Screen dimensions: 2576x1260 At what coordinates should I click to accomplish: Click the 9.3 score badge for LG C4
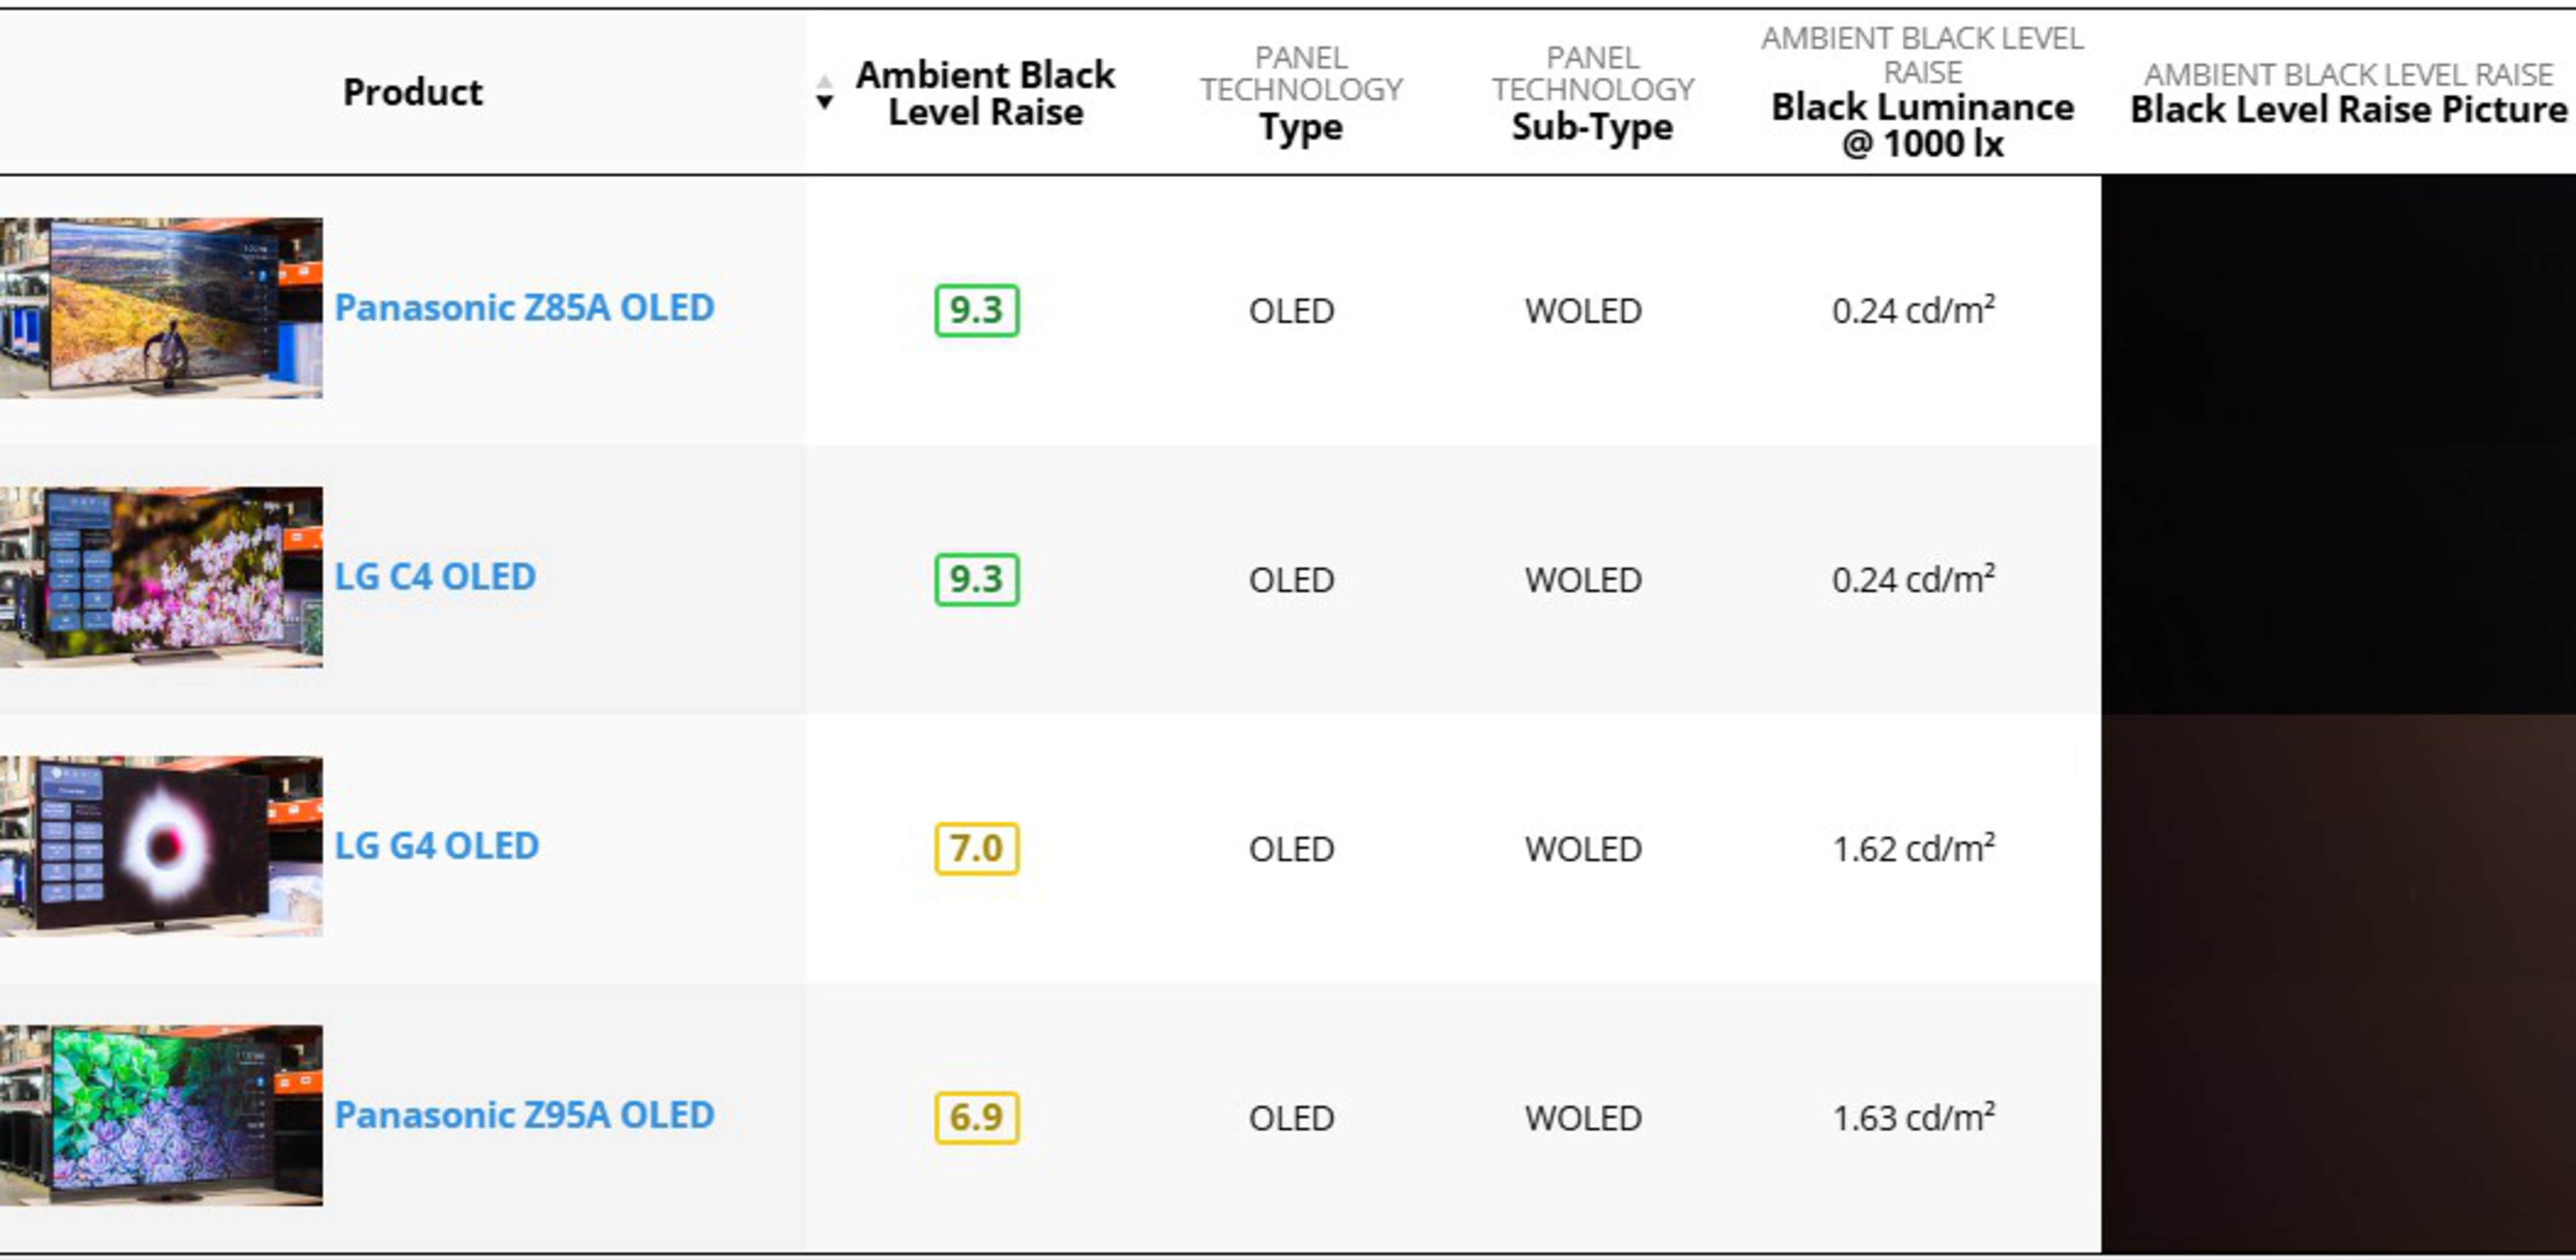tap(976, 579)
